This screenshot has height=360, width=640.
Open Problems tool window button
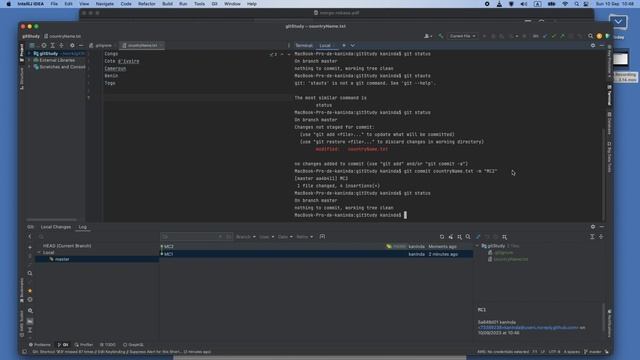coord(40,345)
